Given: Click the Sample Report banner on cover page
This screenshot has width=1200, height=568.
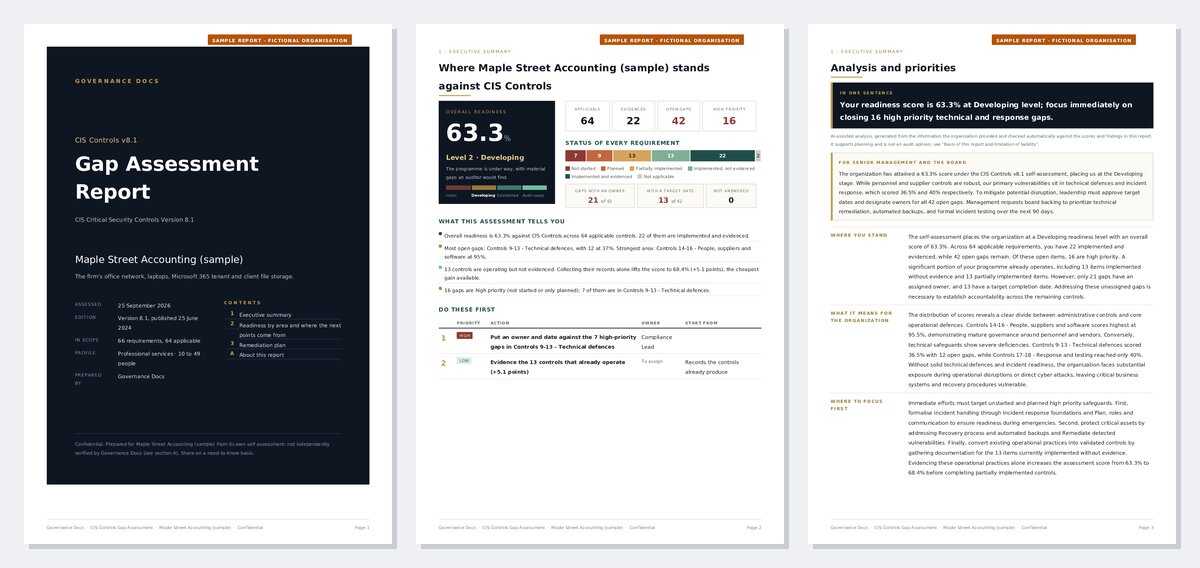Looking at the screenshot, I should coord(280,40).
